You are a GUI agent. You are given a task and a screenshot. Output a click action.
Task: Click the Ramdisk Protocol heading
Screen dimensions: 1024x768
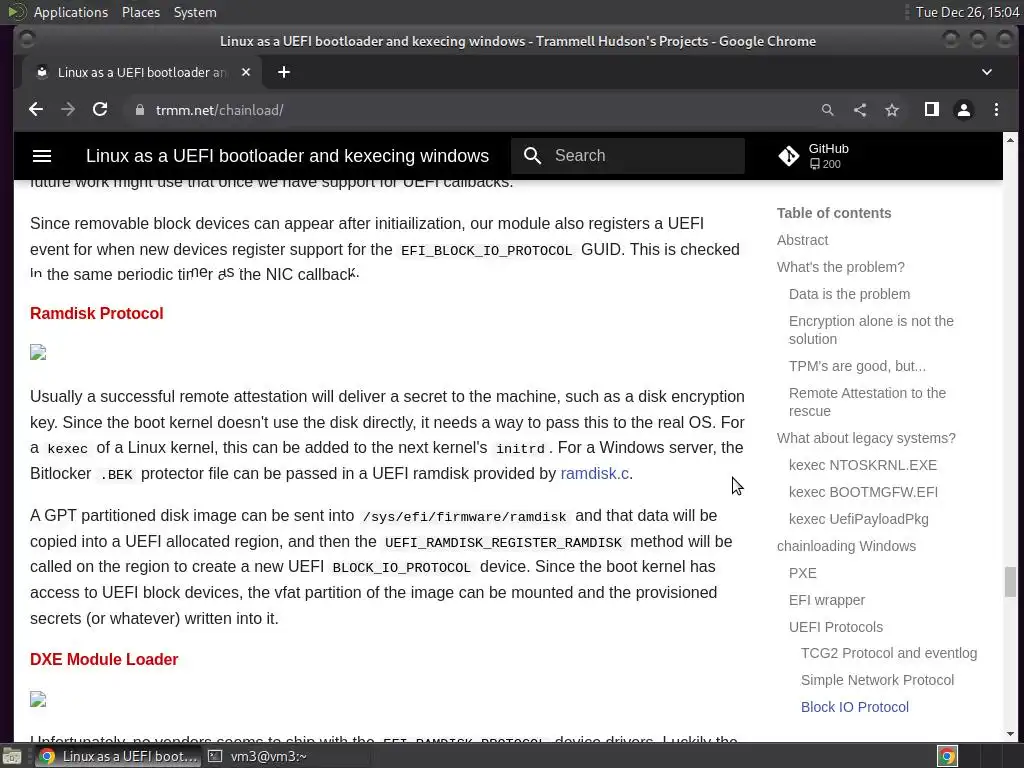coord(97,313)
